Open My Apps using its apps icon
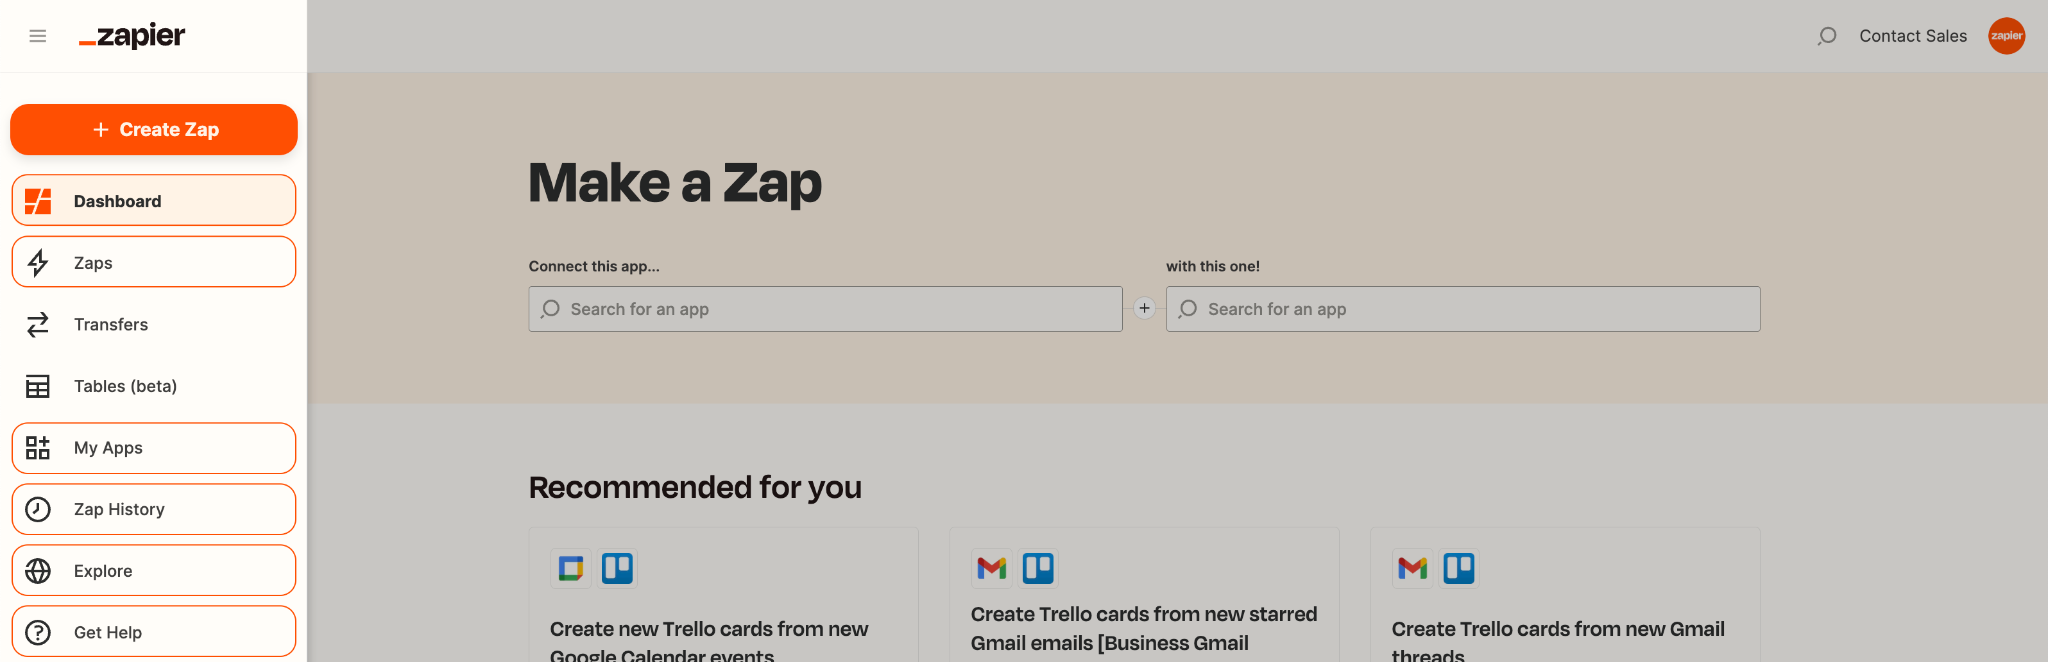 37,448
